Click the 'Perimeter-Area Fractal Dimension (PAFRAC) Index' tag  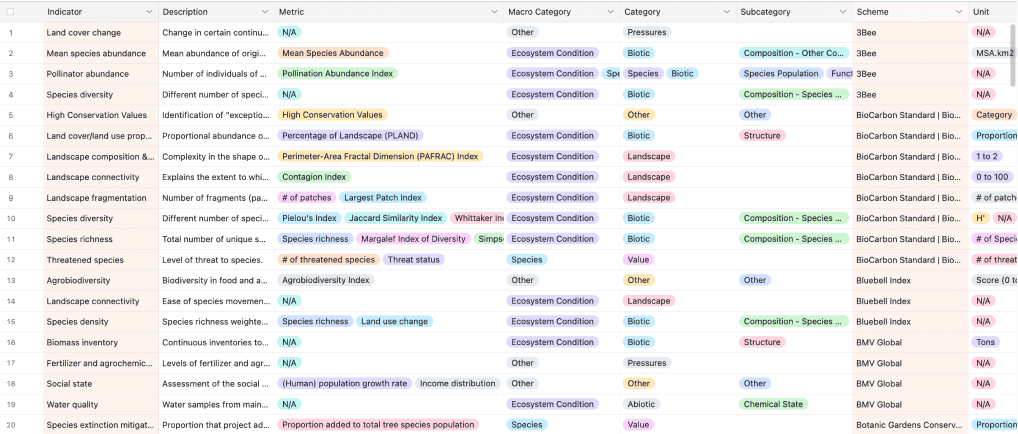pos(380,157)
